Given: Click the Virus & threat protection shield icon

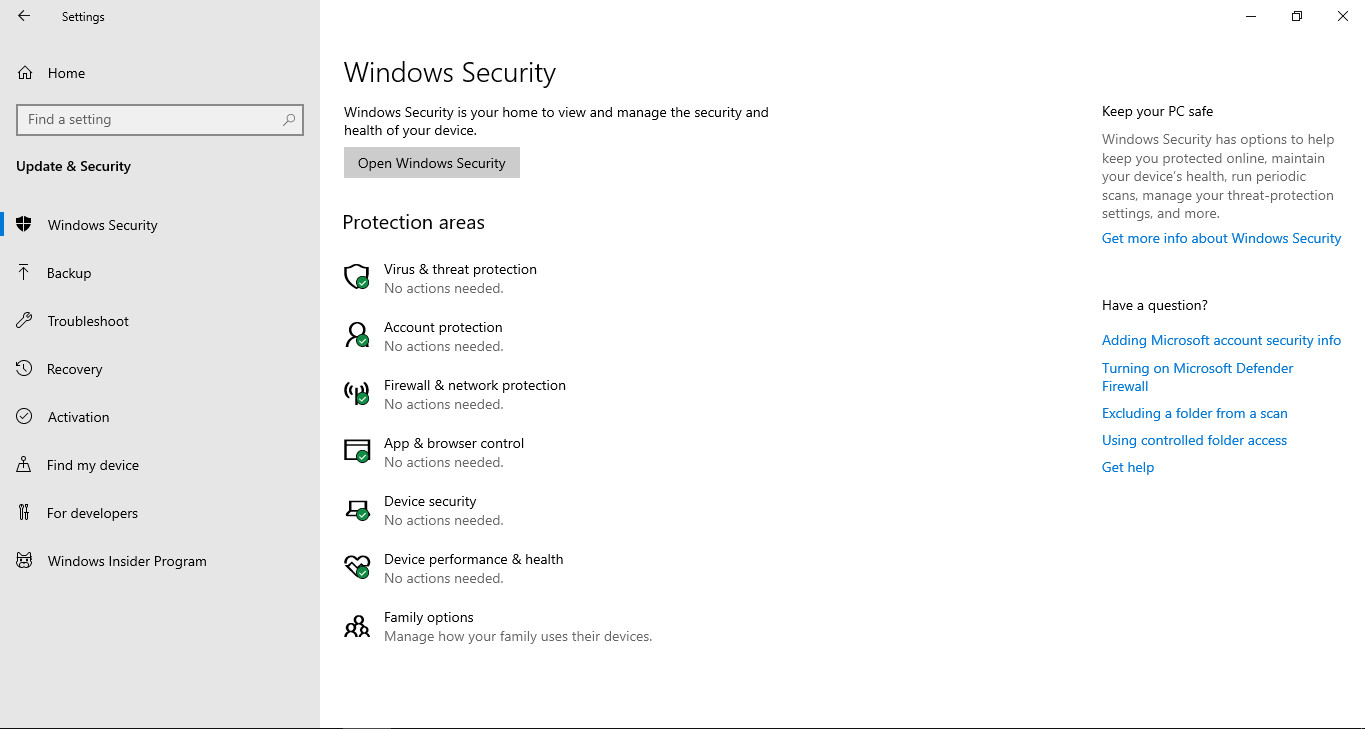Looking at the screenshot, I should (x=357, y=277).
